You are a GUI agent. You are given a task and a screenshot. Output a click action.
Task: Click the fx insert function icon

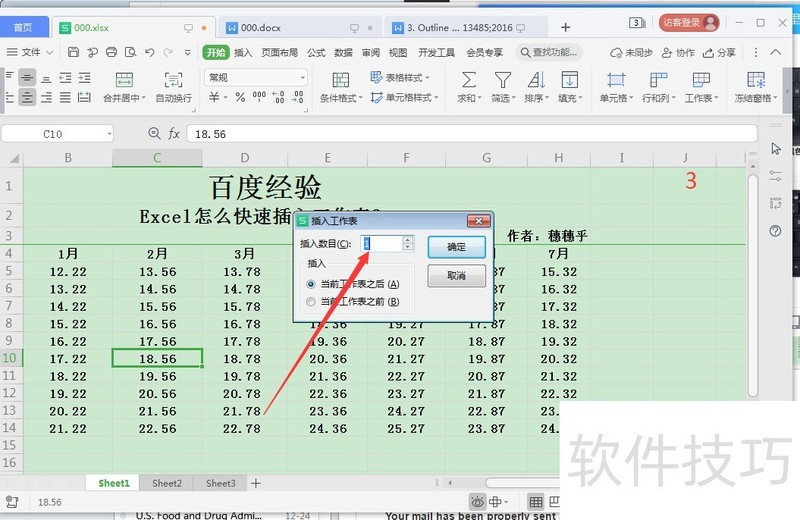point(174,134)
